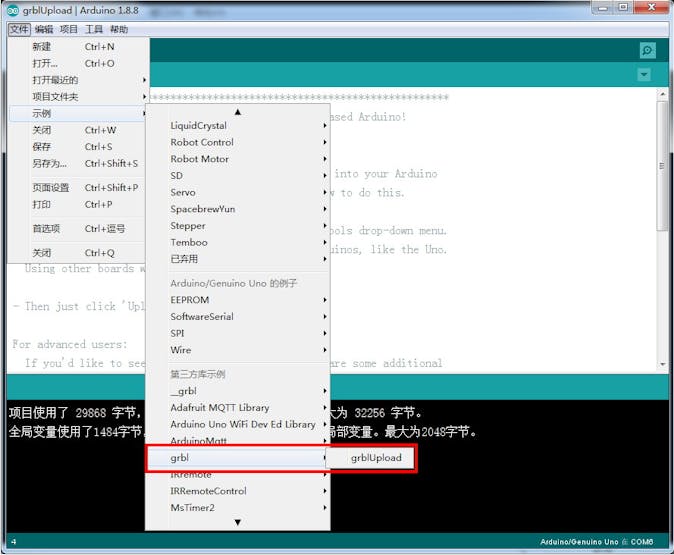Viewport: 674px width, 555px height.
Task: Open the 工具 menu
Action: click(x=94, y=29)
